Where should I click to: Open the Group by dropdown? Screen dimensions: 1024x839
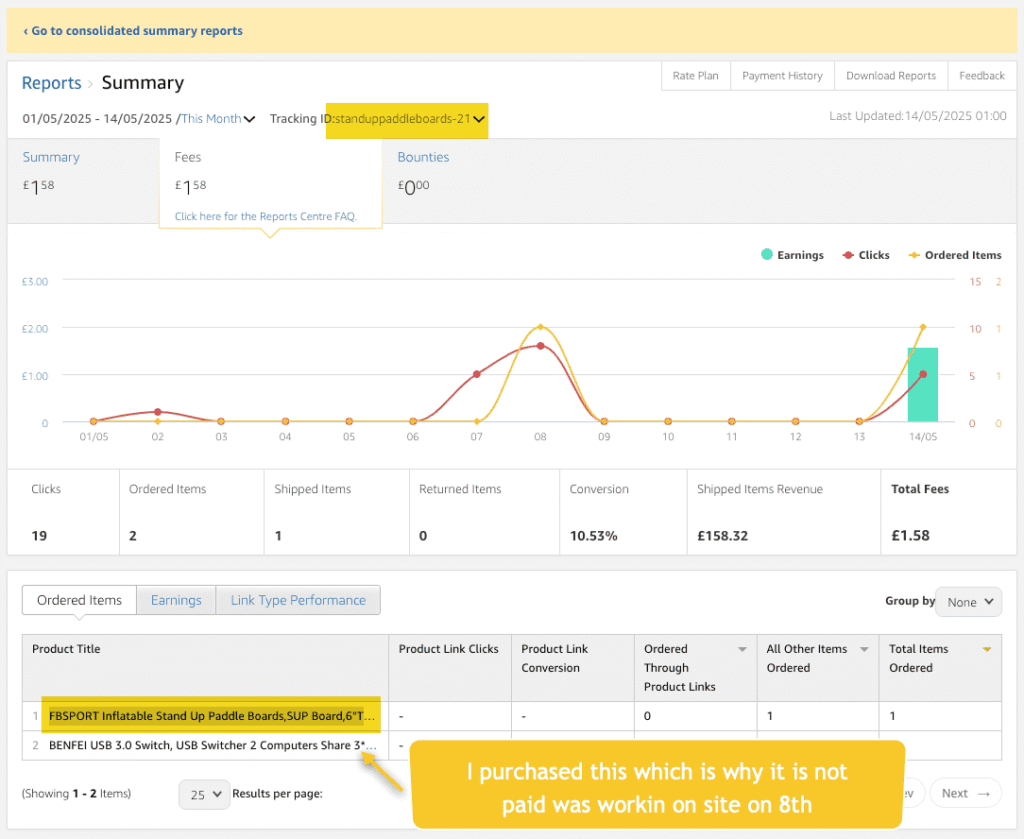point(968,602)
